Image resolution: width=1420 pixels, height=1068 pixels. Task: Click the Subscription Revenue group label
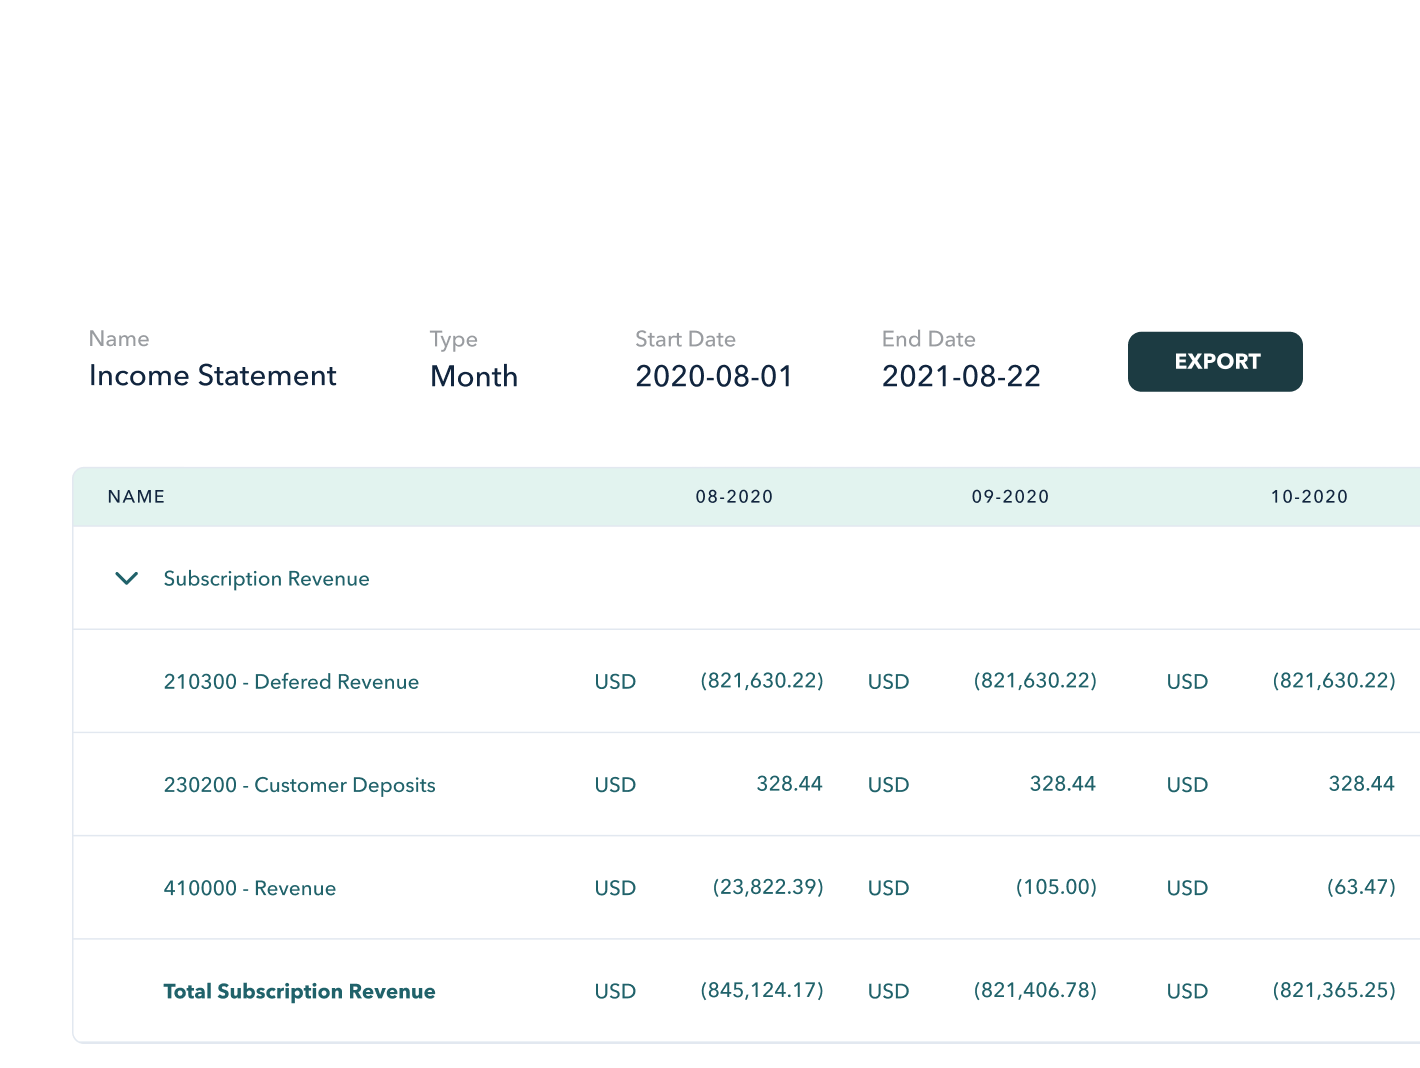(266, 579)
